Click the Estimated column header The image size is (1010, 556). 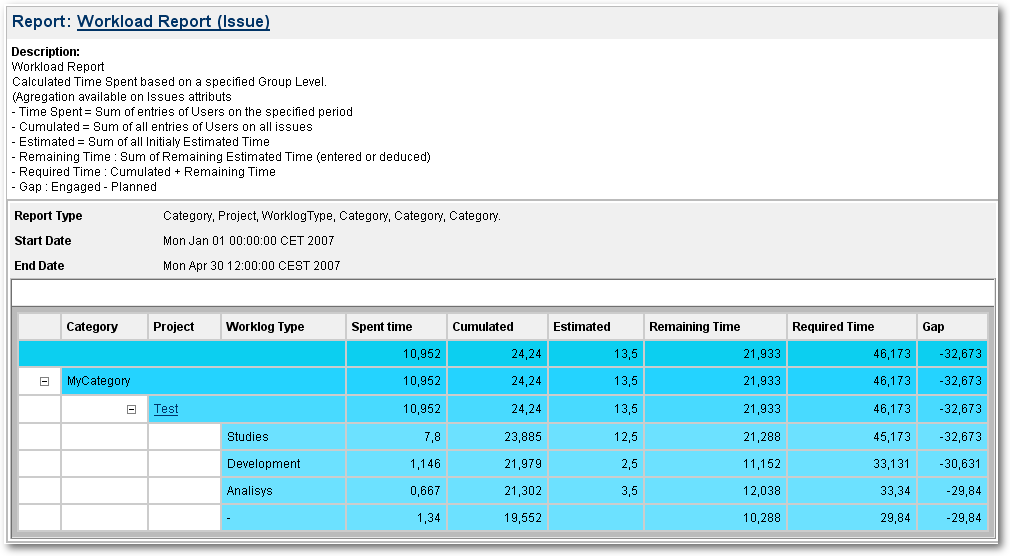click(582, 327)
